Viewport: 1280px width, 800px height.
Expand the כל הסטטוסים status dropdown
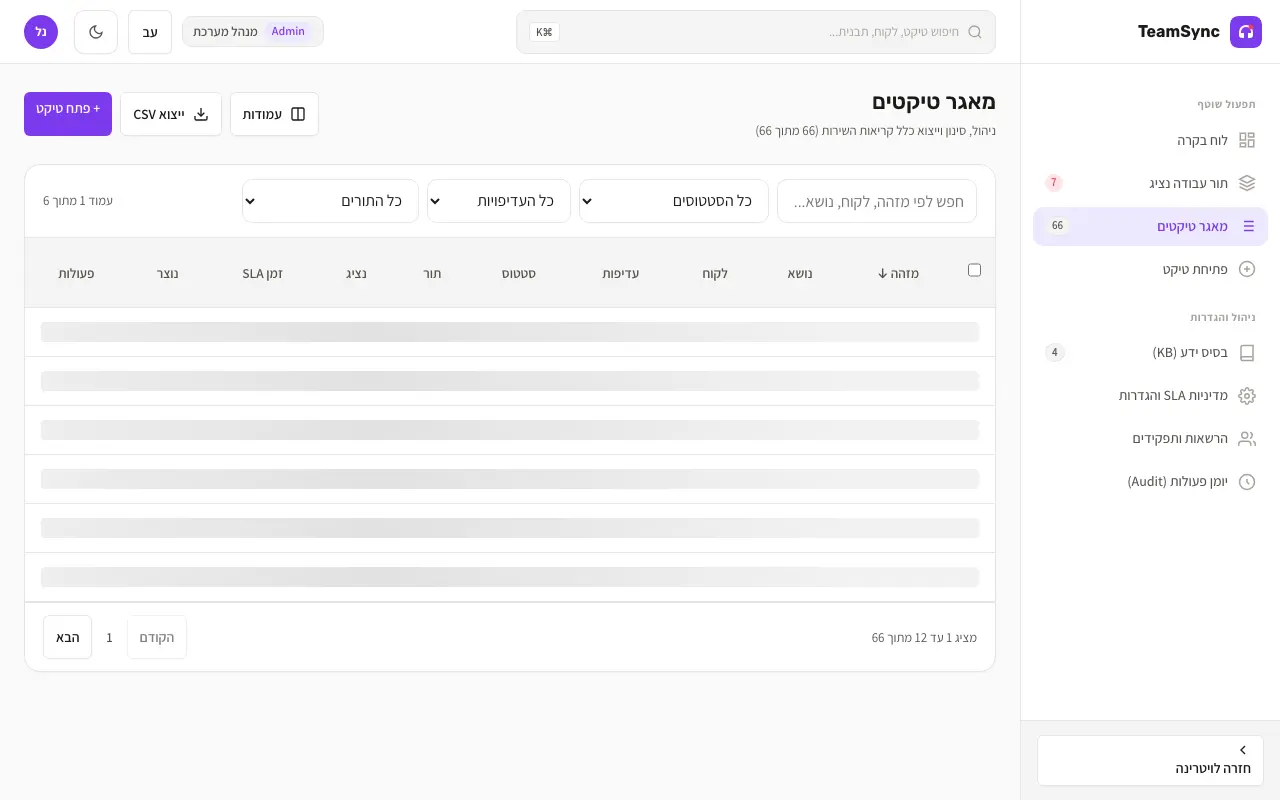[674, 201]
